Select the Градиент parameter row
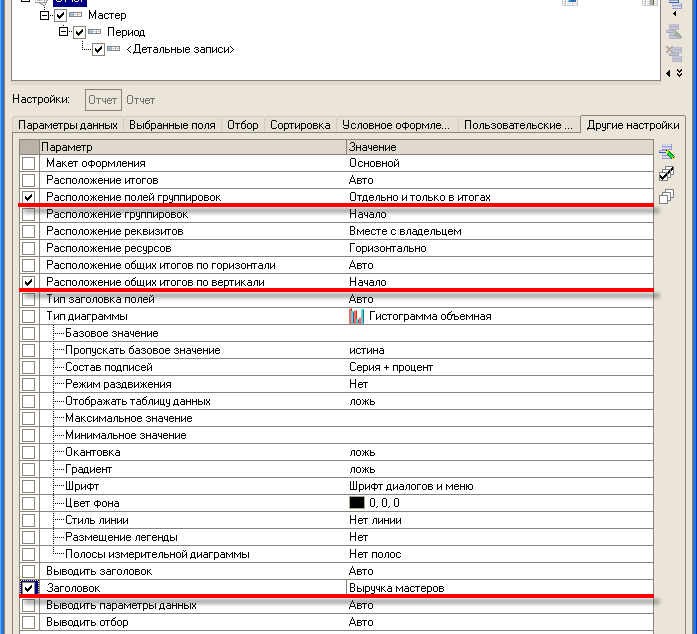This screenshot has width=697, height=634. pyautogui.click(x=336, y=469)
